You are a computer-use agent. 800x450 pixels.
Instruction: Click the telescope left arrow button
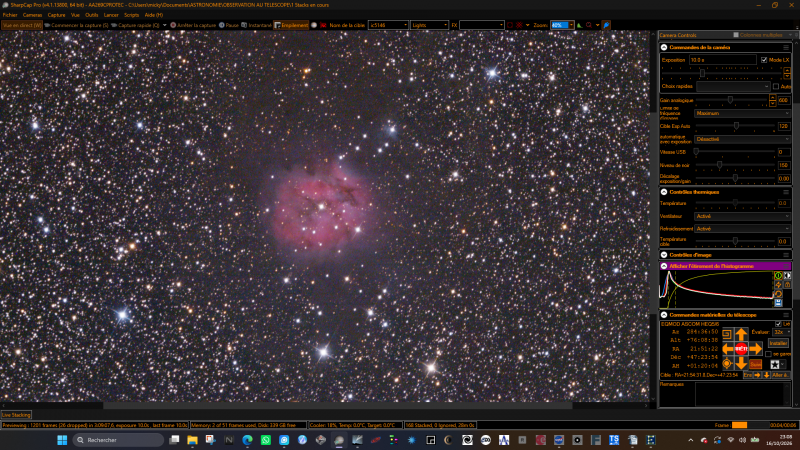728,349
